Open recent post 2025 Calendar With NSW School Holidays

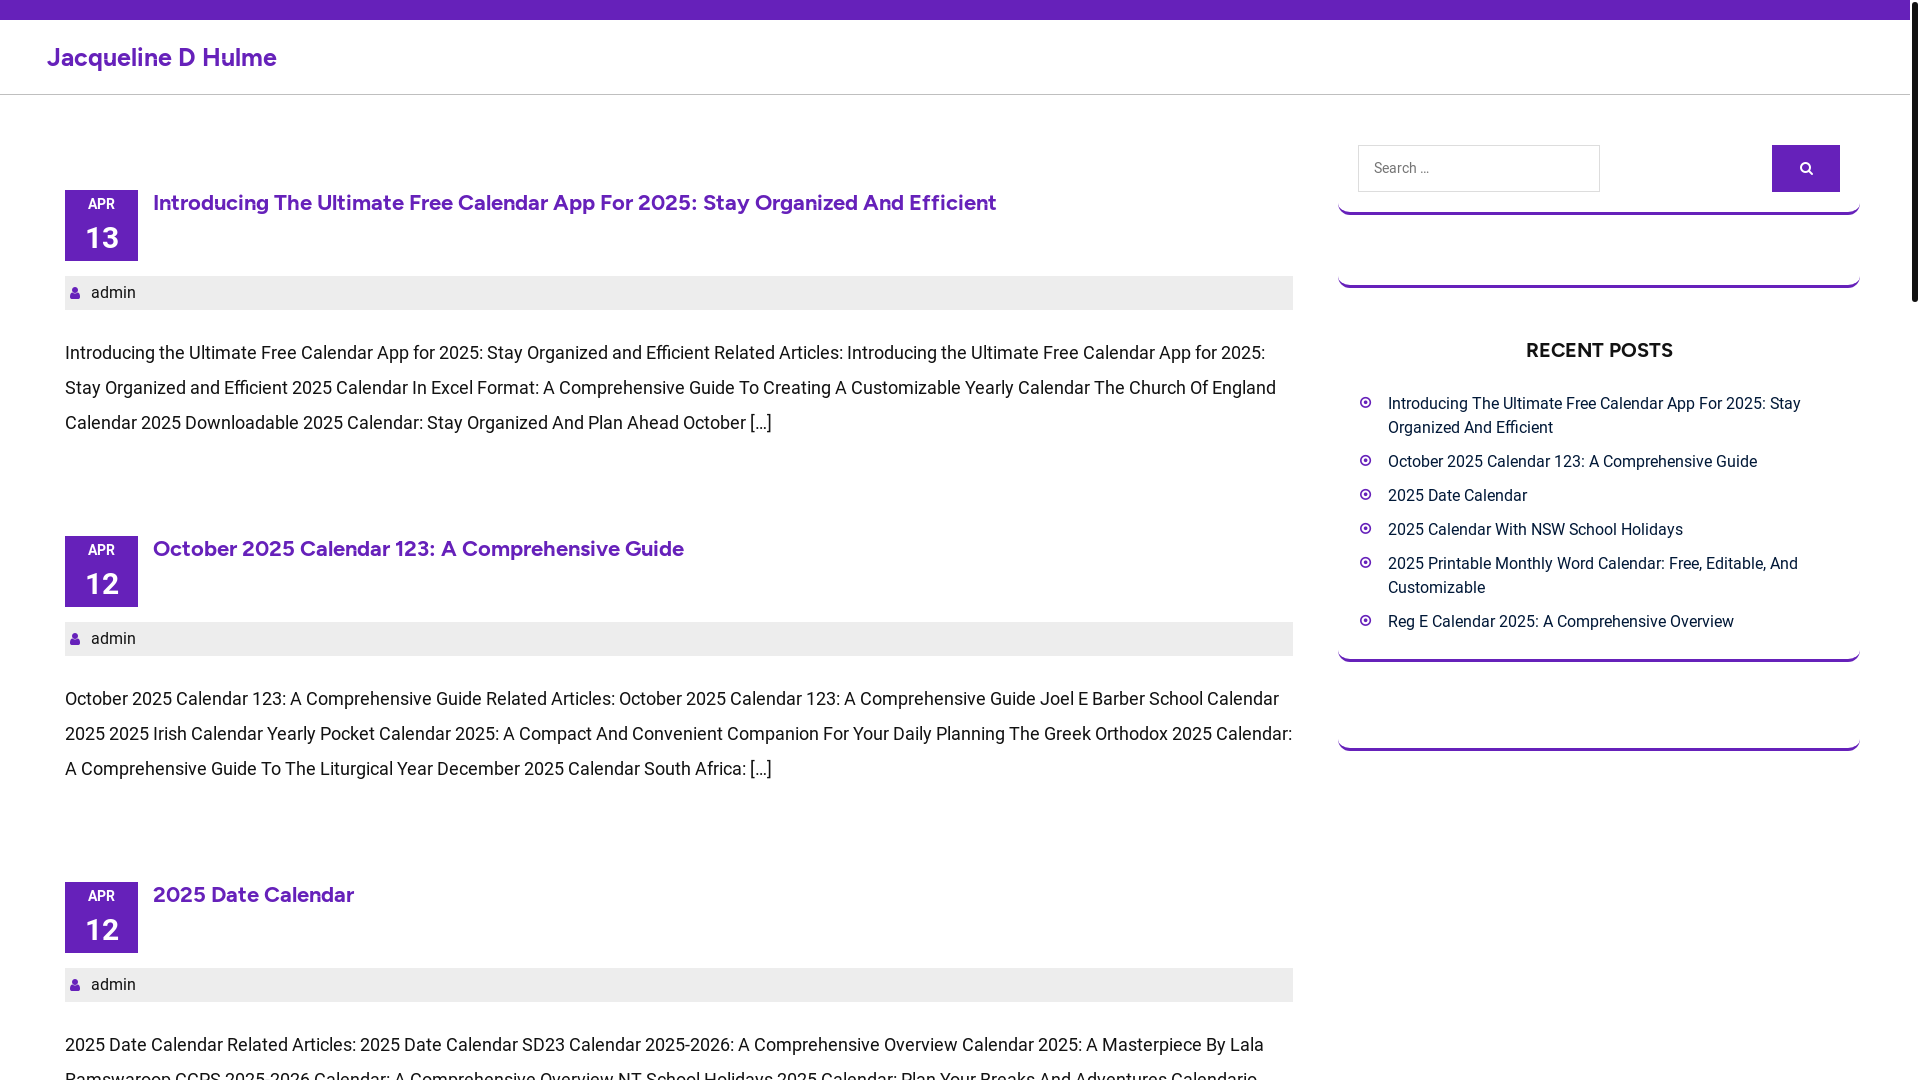1535,529
